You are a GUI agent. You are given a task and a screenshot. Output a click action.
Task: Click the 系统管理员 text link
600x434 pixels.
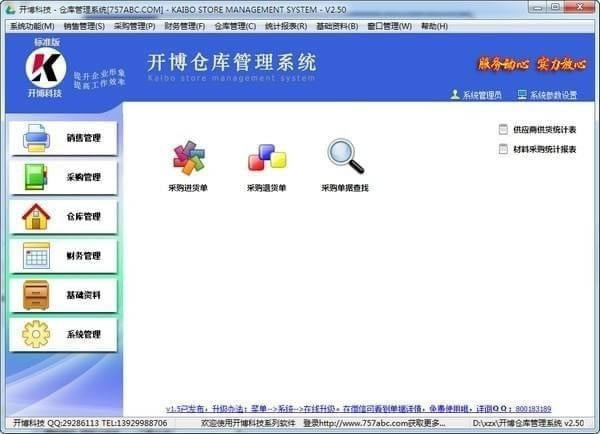482,95
